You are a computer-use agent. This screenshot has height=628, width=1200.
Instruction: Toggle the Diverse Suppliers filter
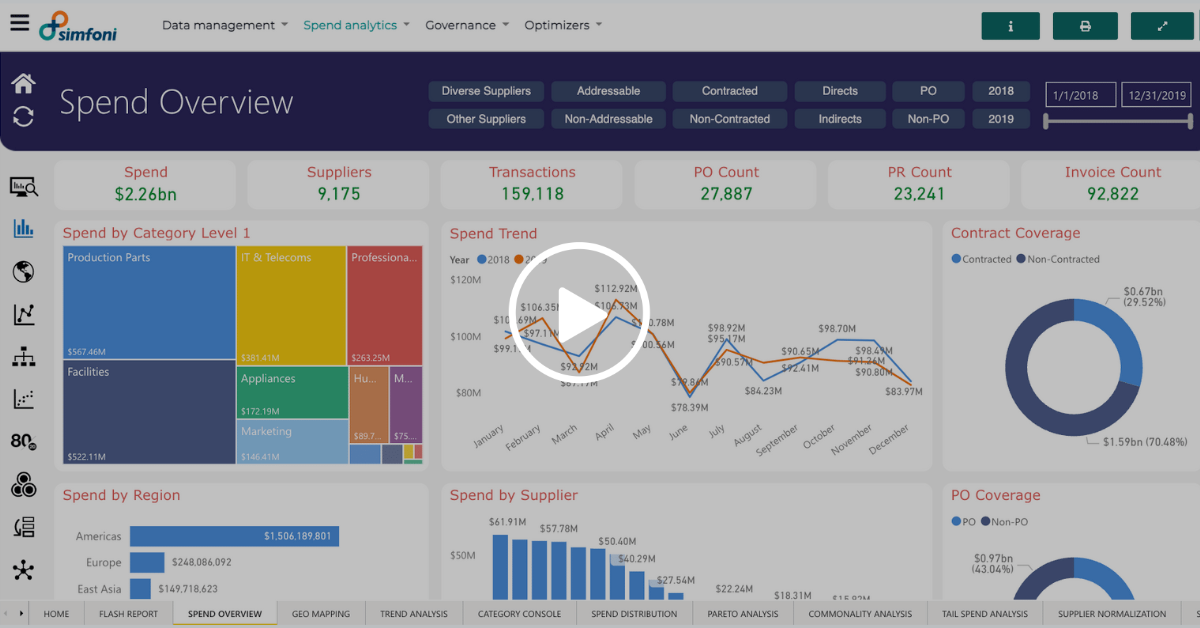point(486,91)
